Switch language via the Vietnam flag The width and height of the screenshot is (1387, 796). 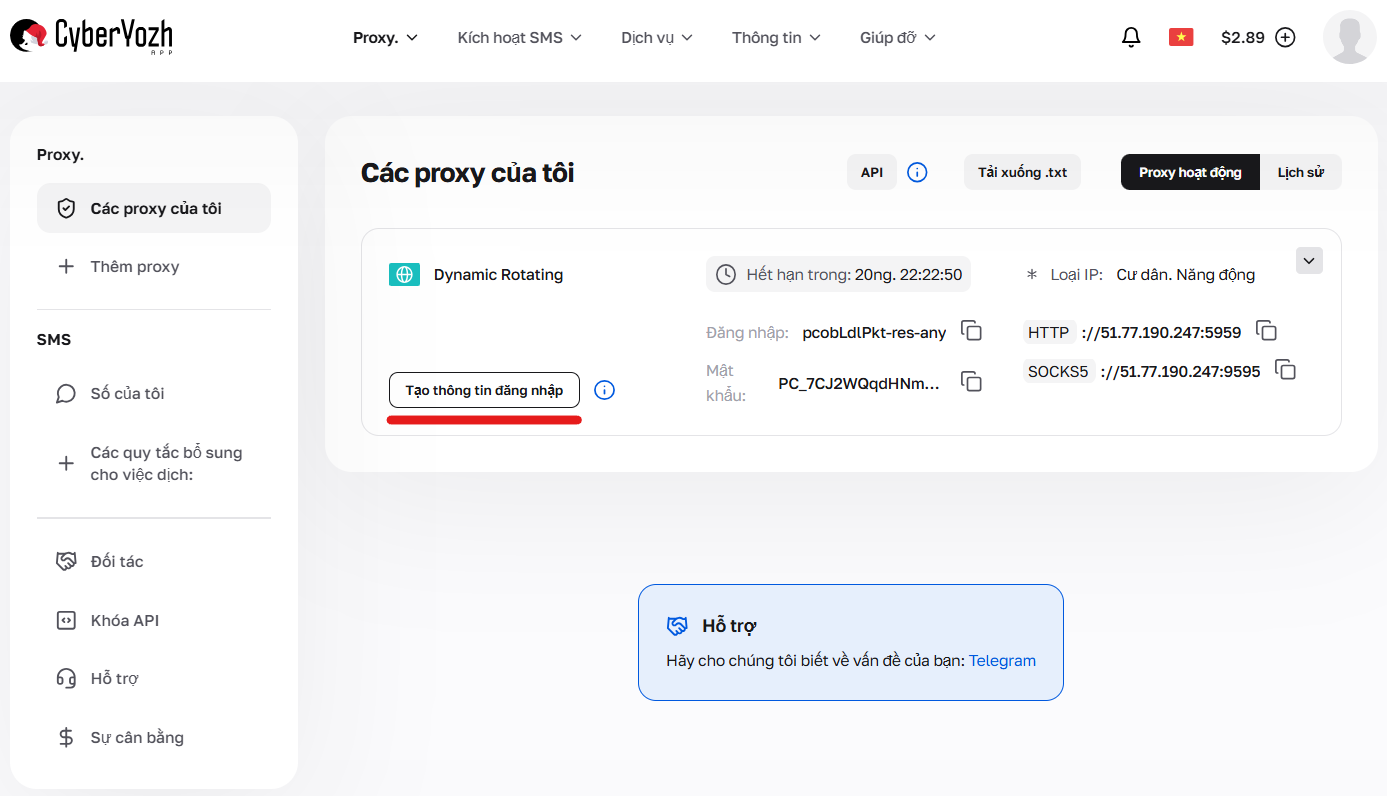pos(1181,36)
